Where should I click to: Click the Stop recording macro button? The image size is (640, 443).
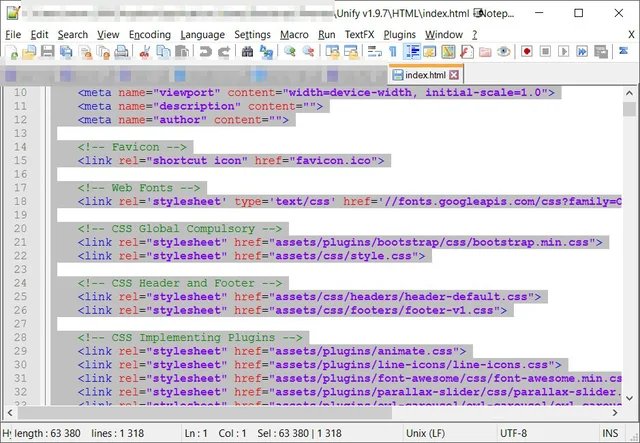(x=545, y=51)
